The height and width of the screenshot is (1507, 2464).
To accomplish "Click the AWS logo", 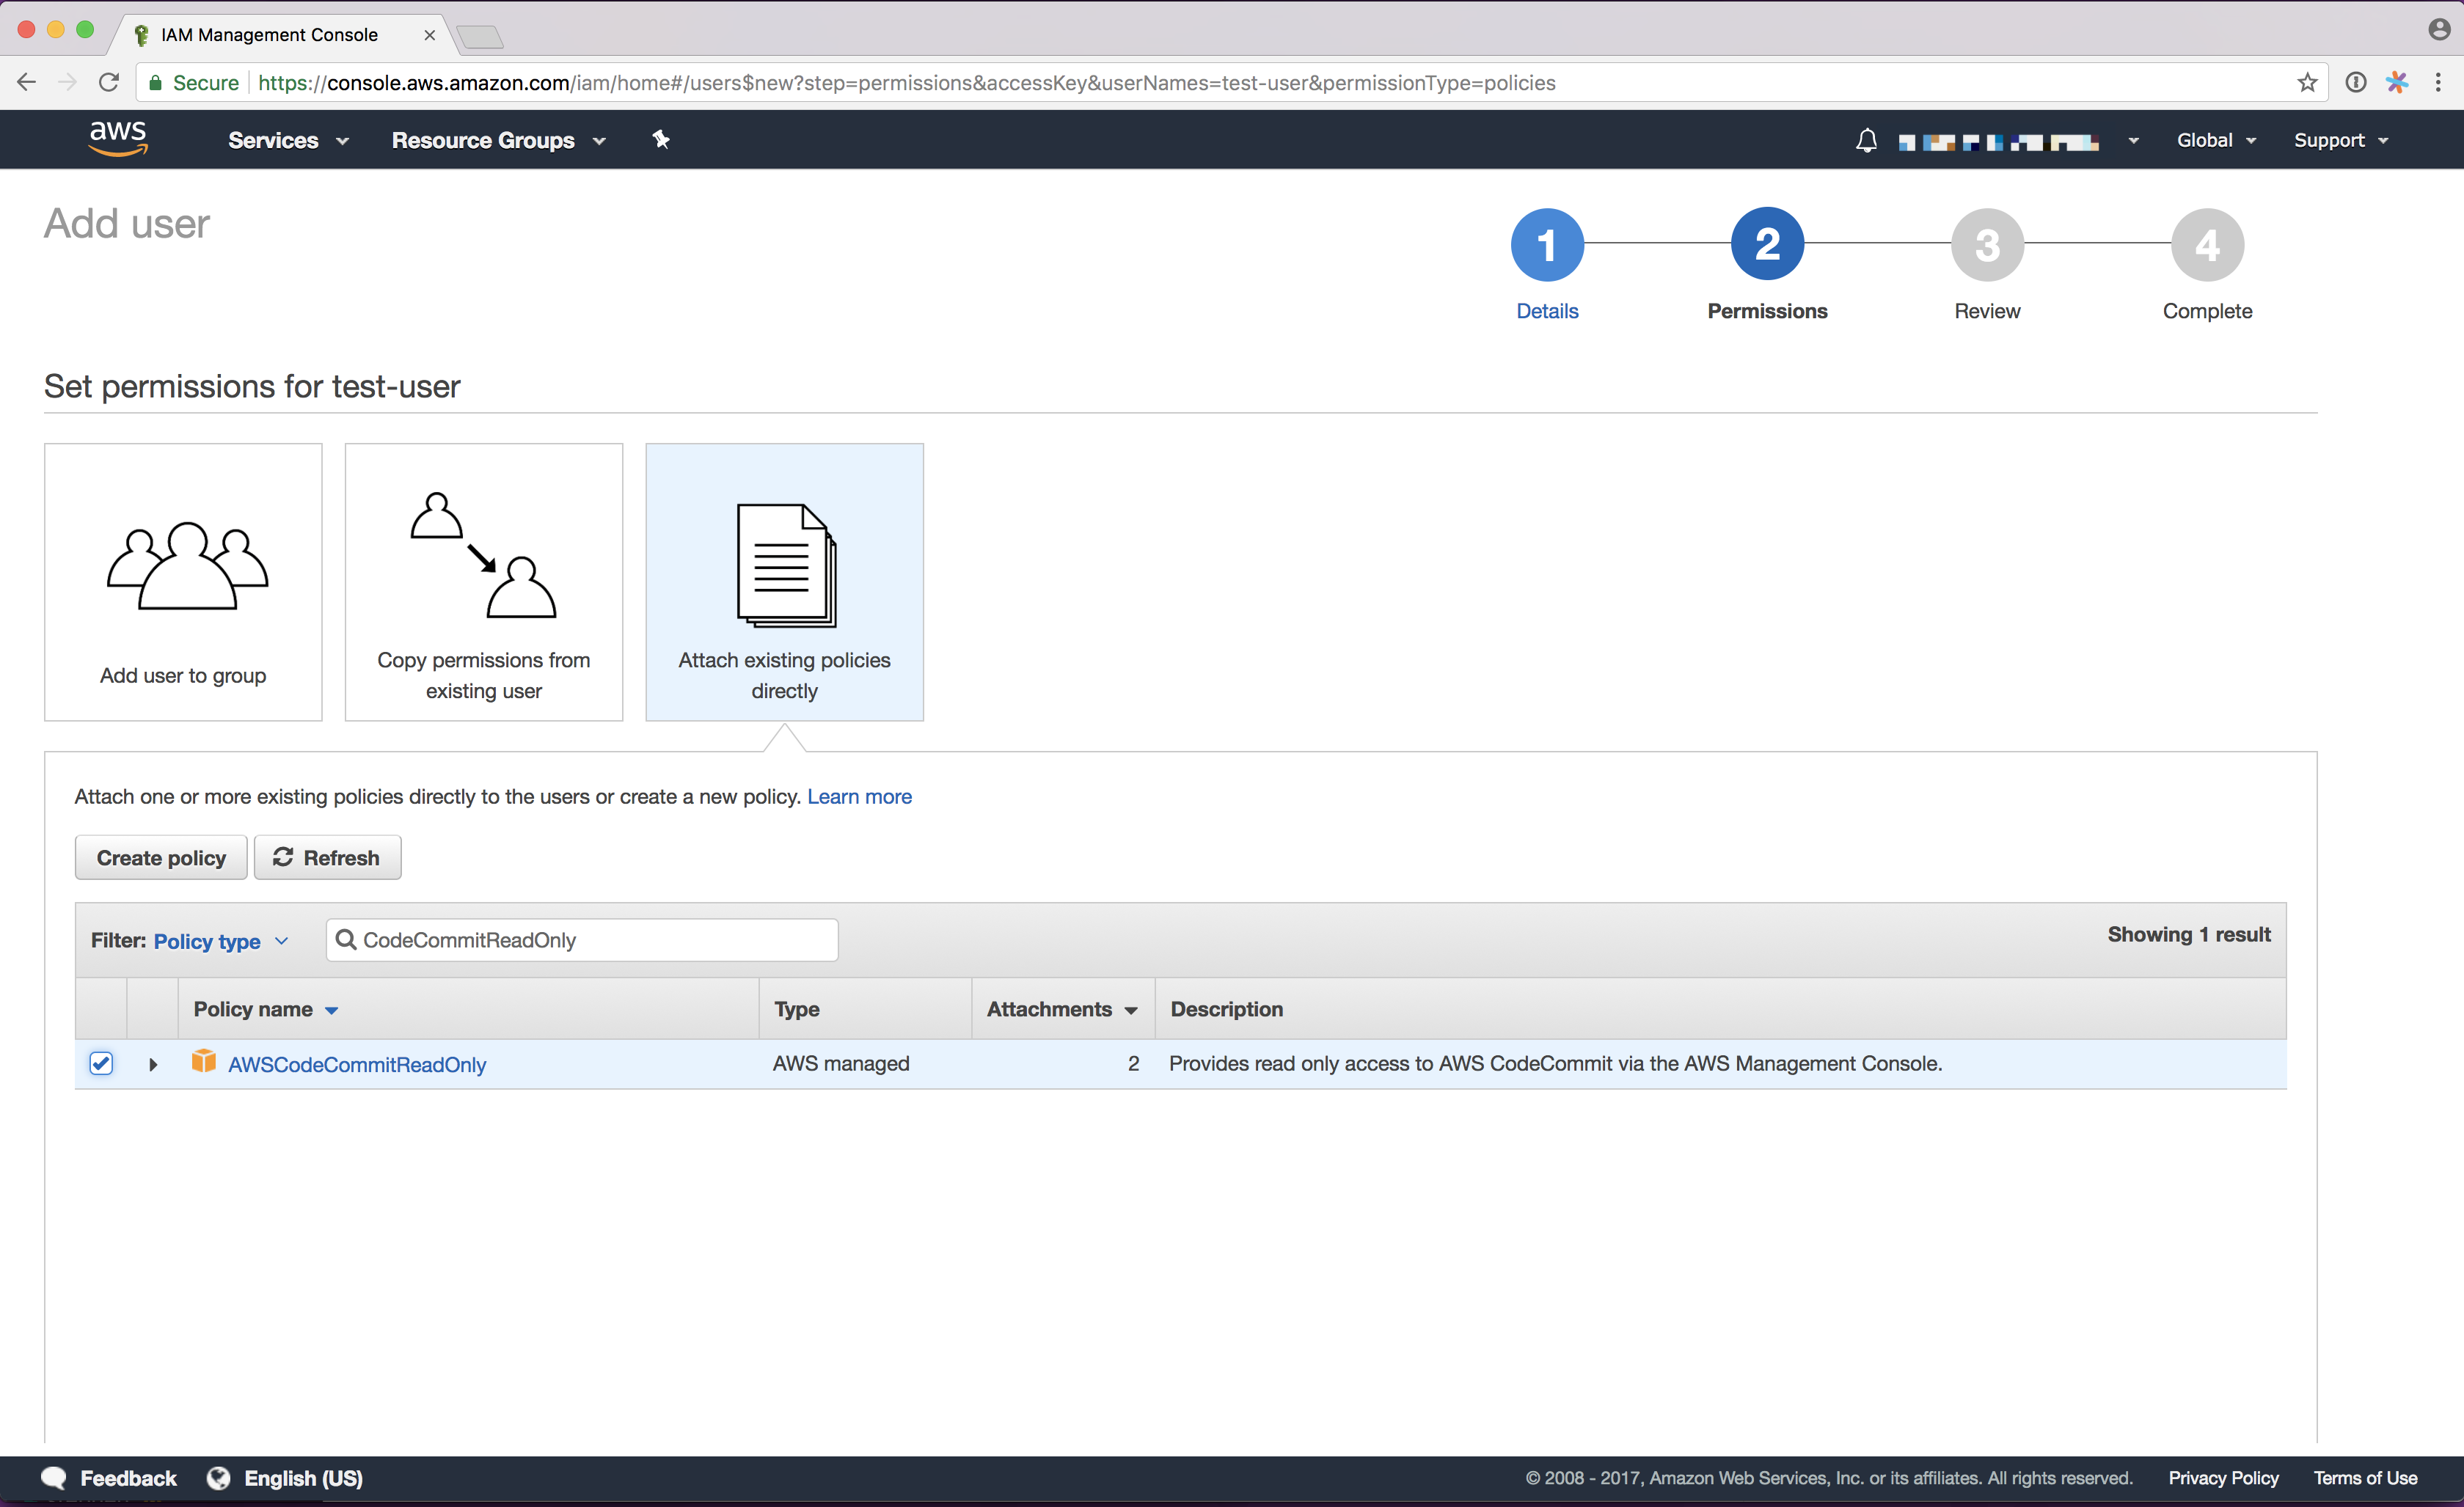I will point(119,139).
